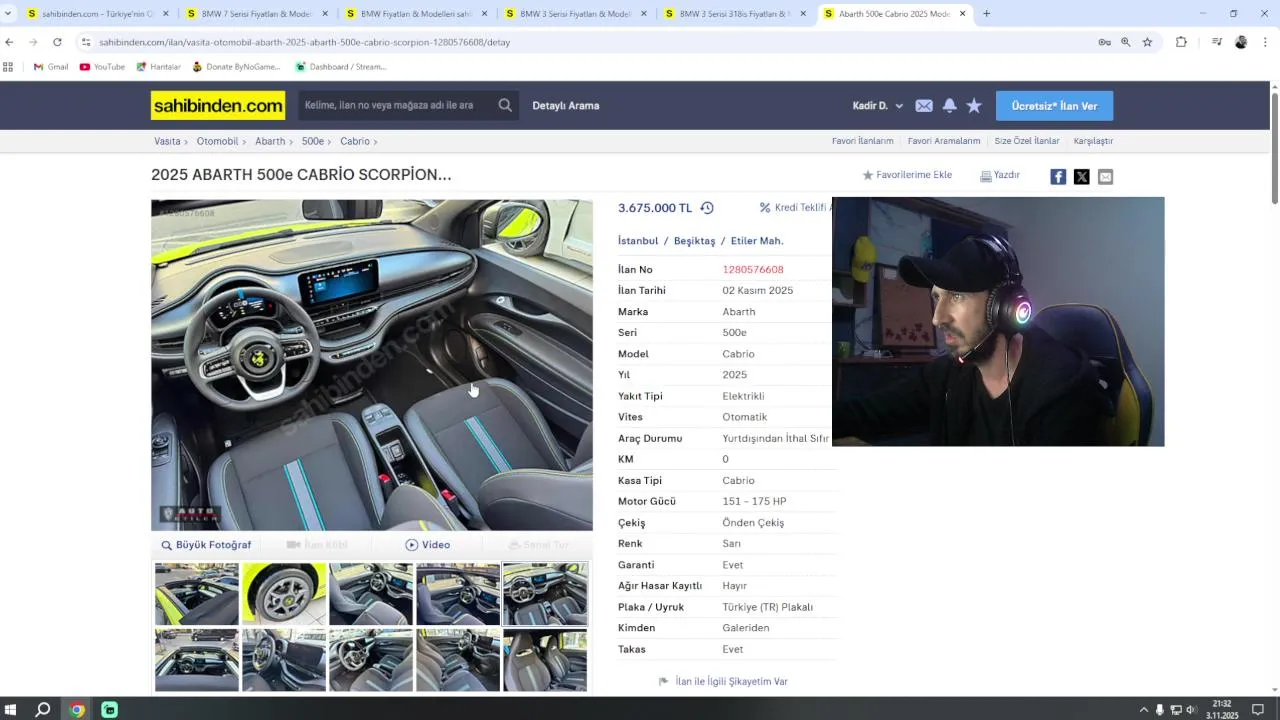1280x720 pixels.
Task: Click İstanbul location link
Action: click(x=638, y=241)
